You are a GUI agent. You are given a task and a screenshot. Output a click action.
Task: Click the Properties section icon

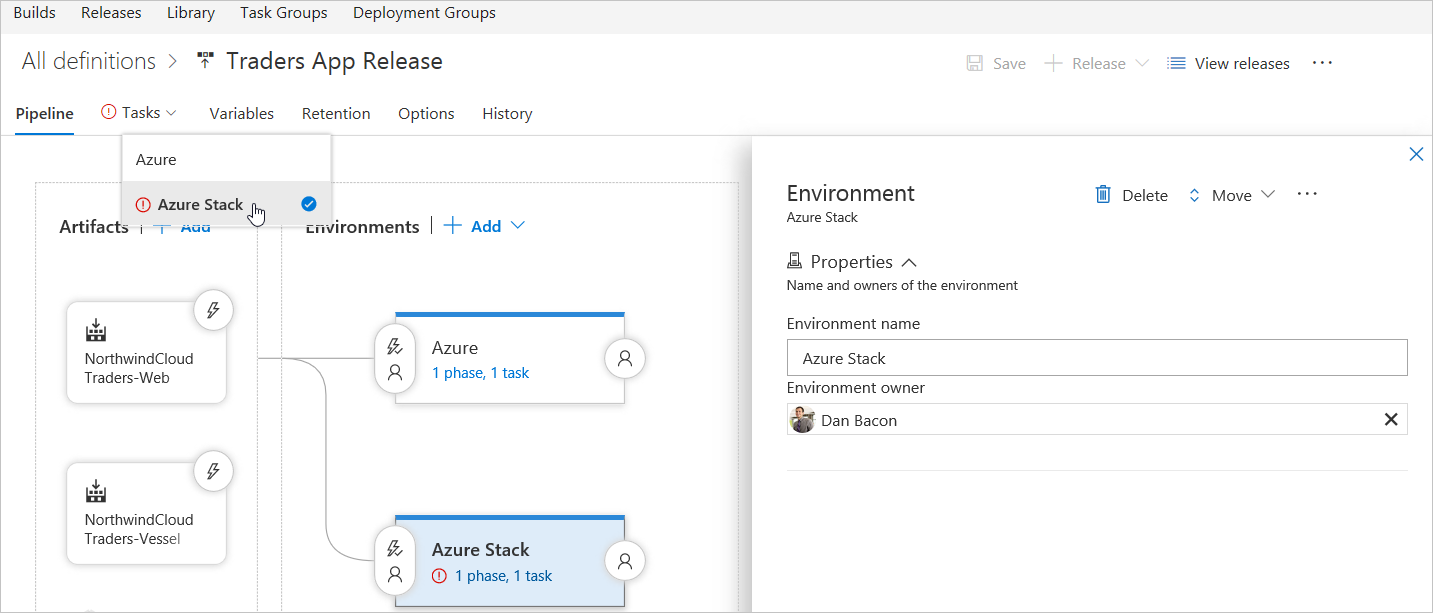[x=795, y=261]
